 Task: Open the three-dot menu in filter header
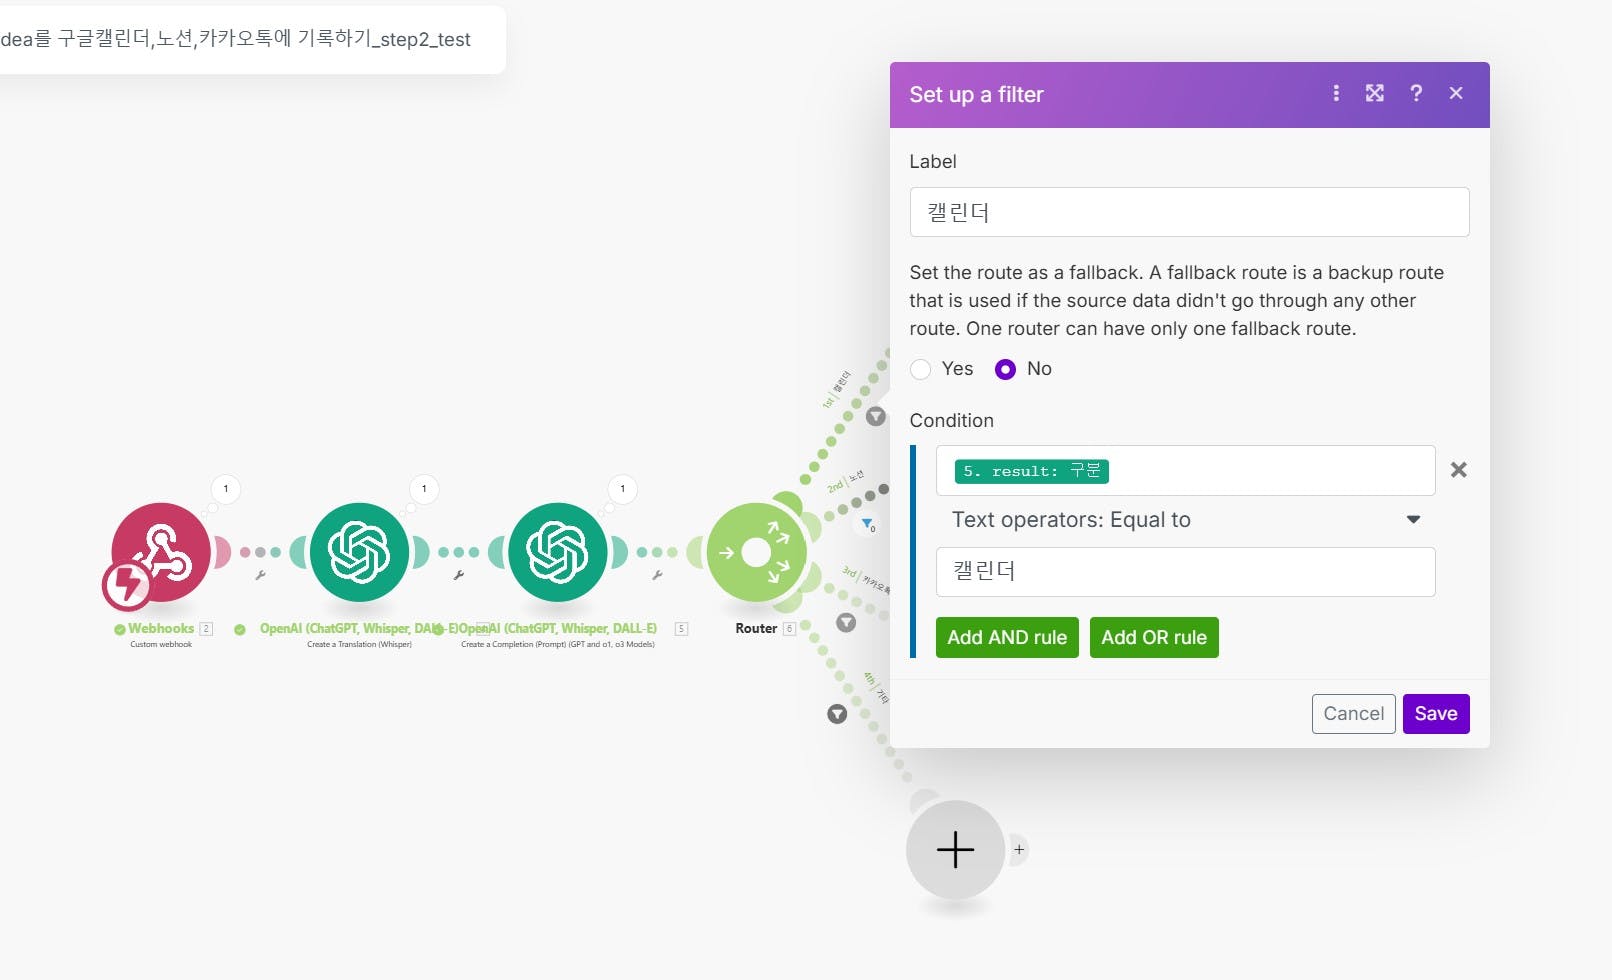click(1336, 93)
